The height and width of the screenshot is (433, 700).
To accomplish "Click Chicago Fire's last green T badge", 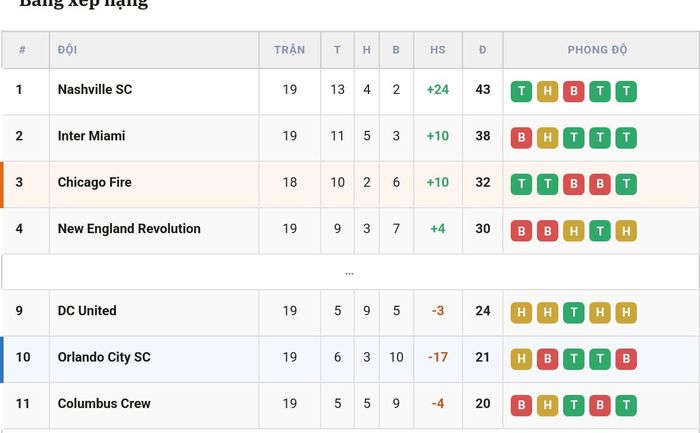I will (x=626, y=184).
